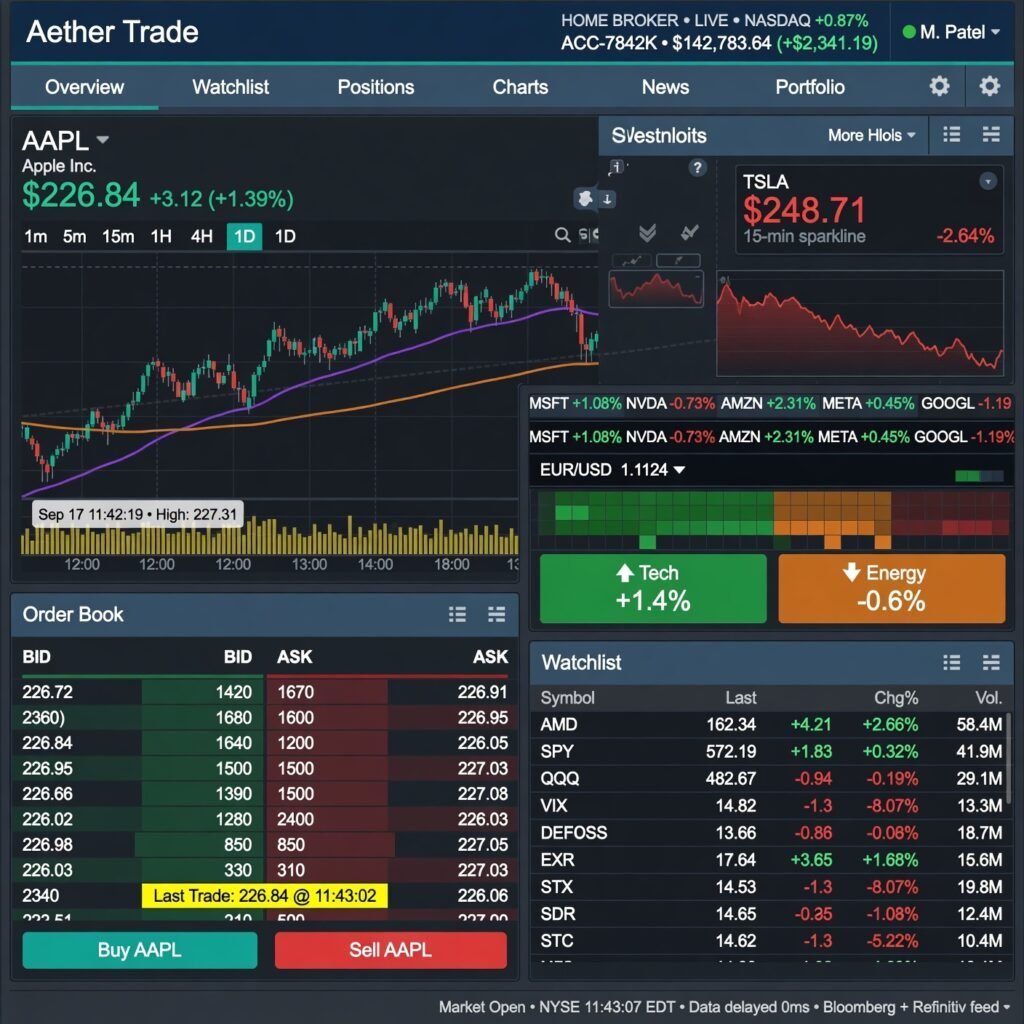Open the AAPL symbol dropdown

pyautogui.click(x=103, y=140)
